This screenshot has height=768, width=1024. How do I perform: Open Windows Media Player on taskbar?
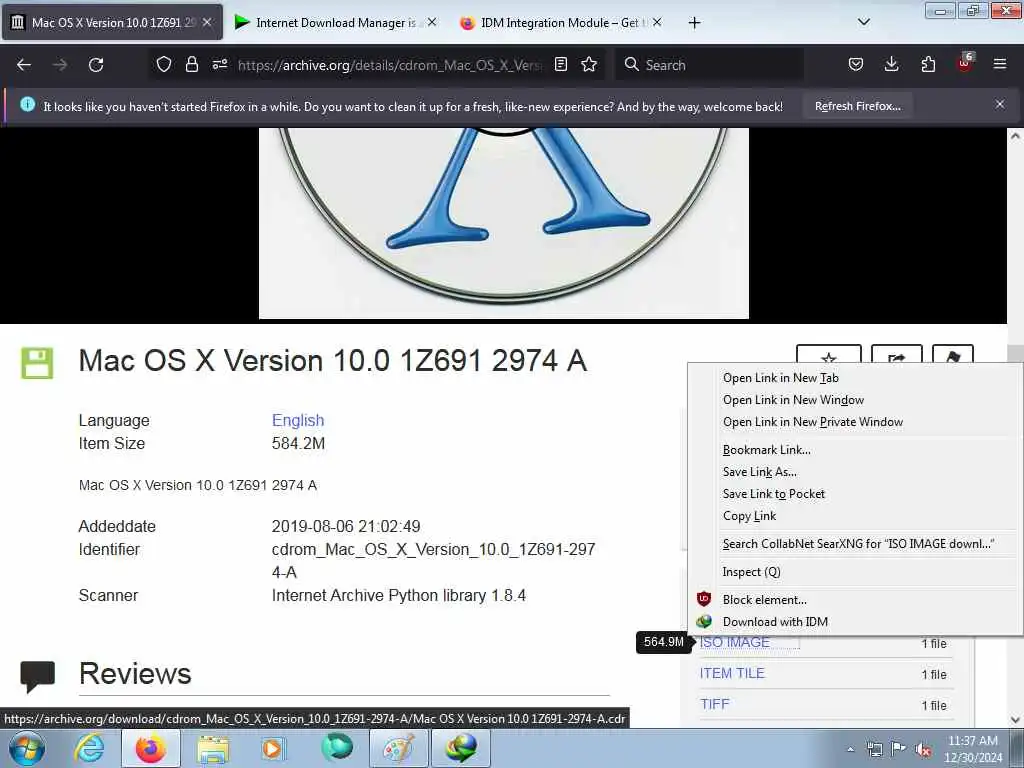(x=272, y=749)
